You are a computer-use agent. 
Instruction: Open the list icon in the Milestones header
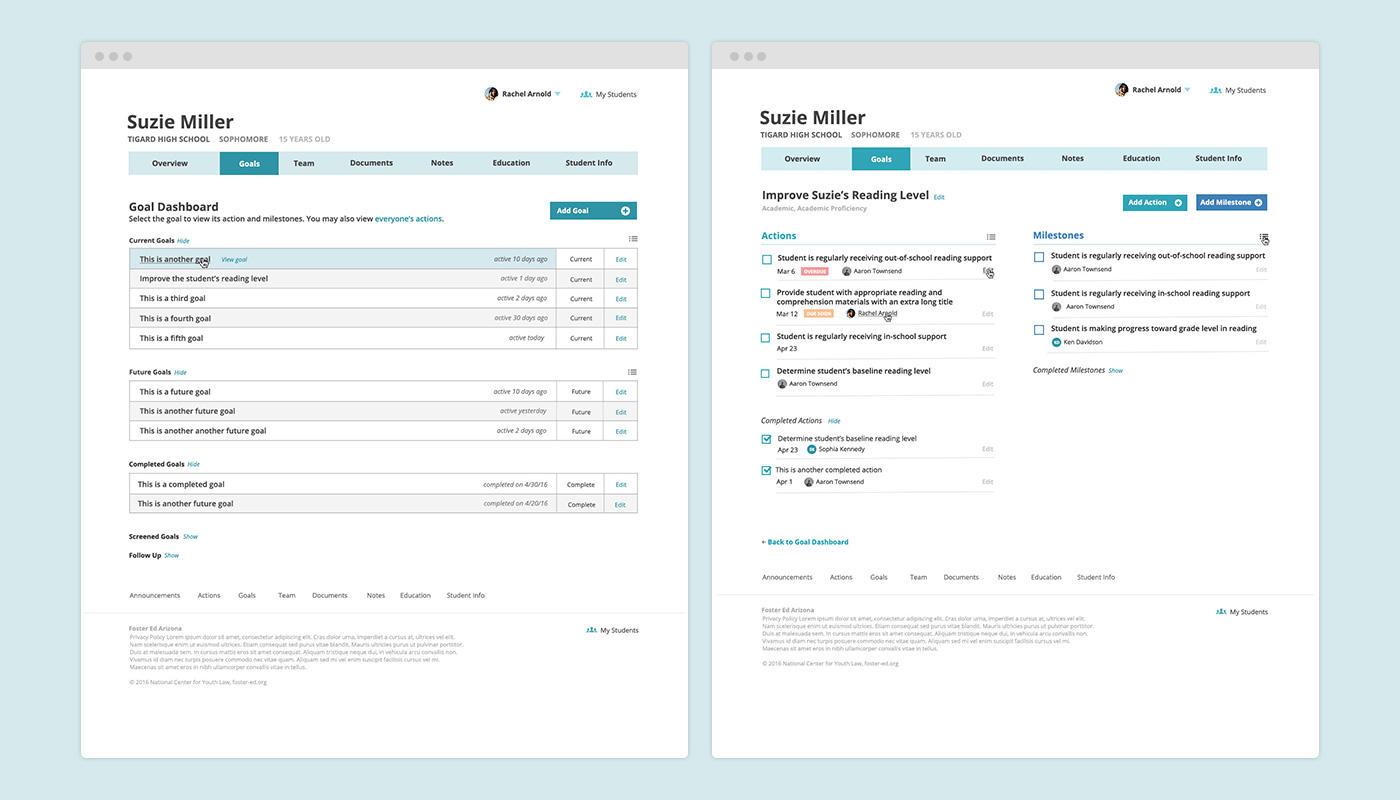tap(1264, 237)
